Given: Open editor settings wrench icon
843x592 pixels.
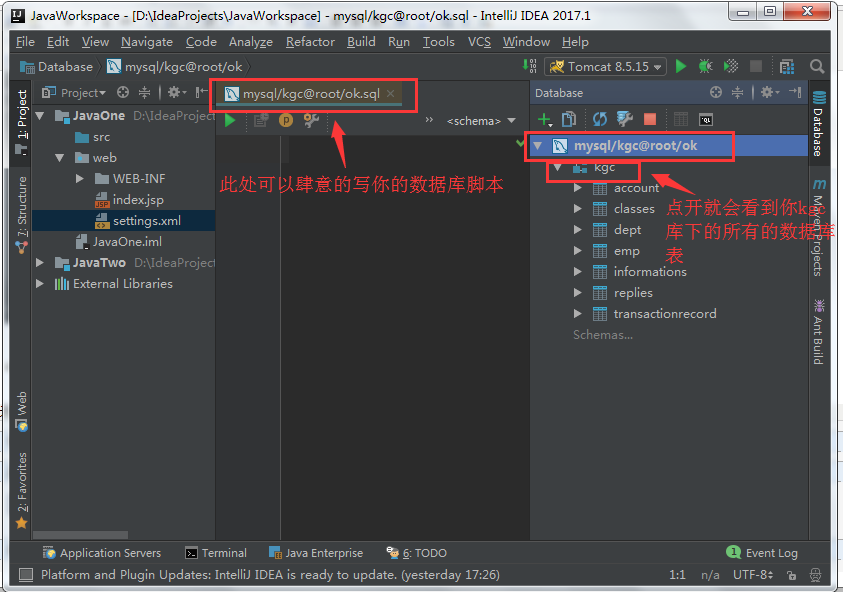Looking at the screenshot, I should click(311, 120).
